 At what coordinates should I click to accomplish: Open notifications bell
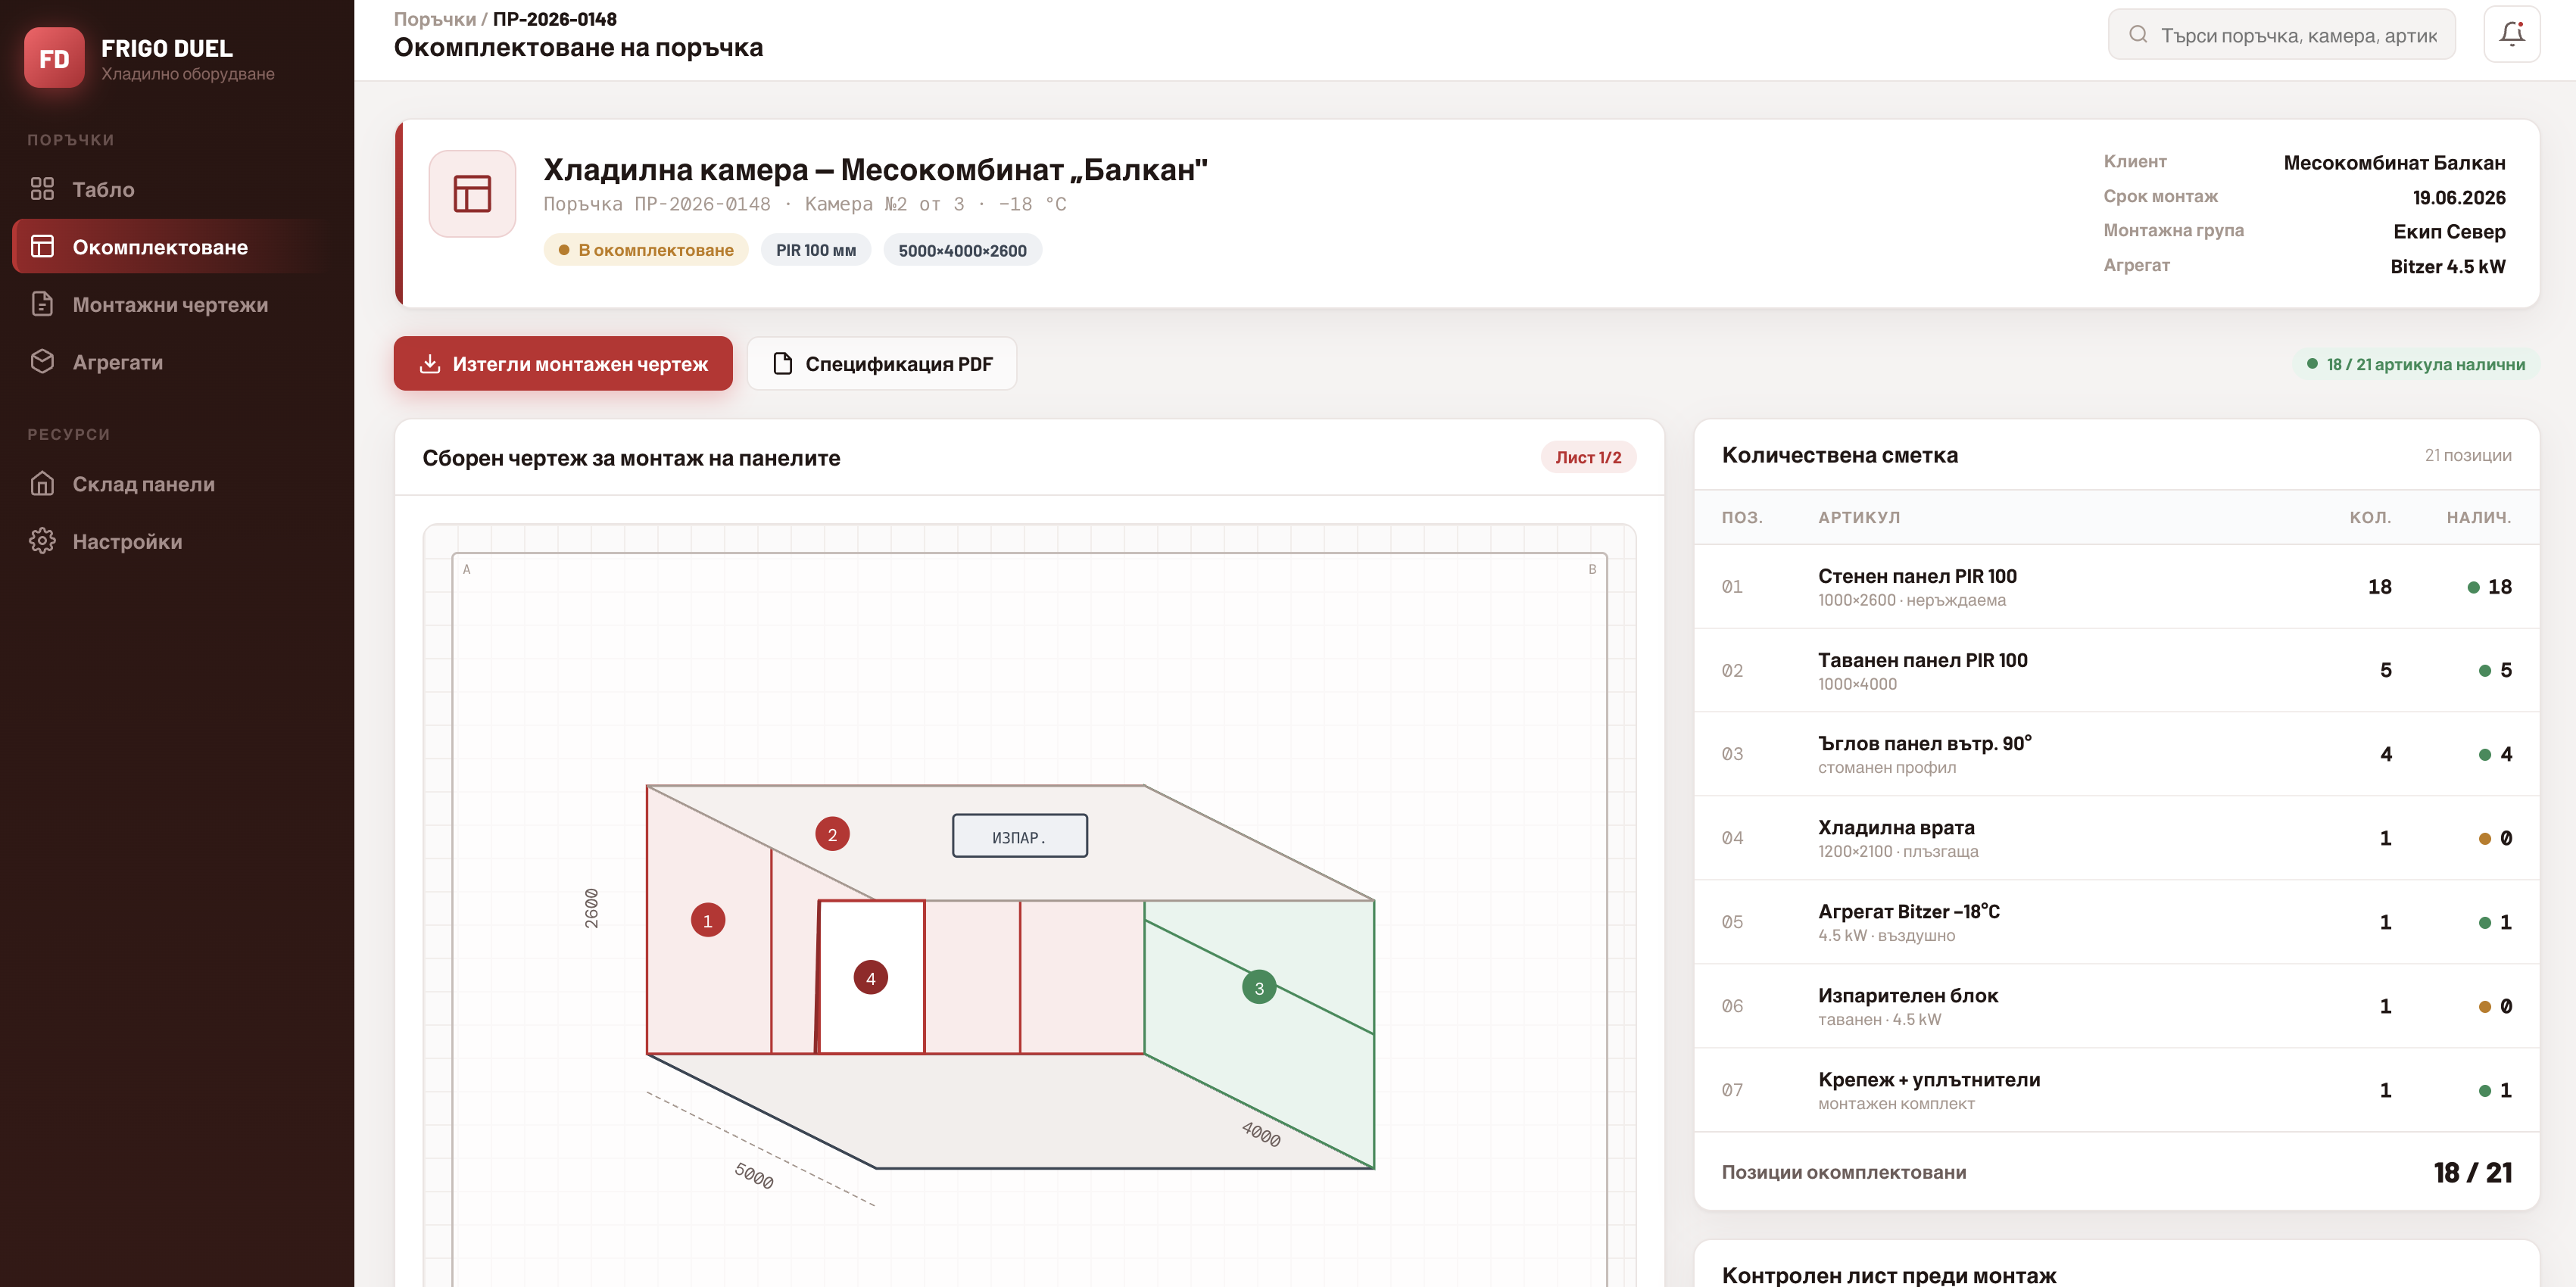click(2512, 34)
